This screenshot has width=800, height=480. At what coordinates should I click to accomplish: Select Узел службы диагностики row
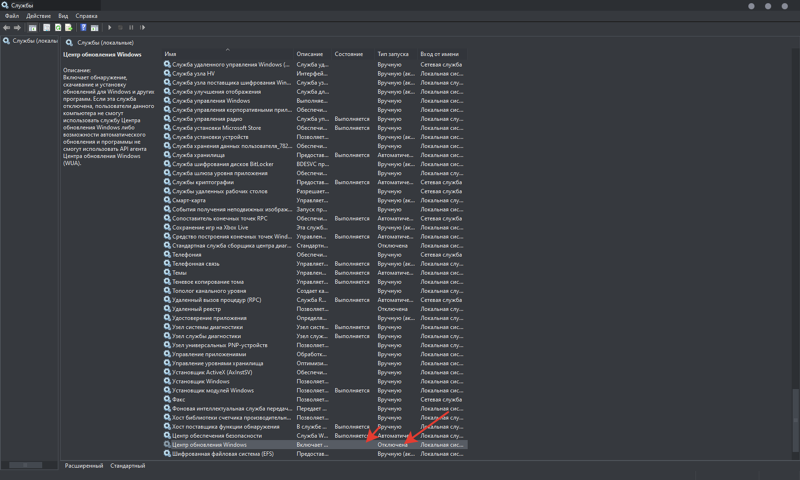315,336
